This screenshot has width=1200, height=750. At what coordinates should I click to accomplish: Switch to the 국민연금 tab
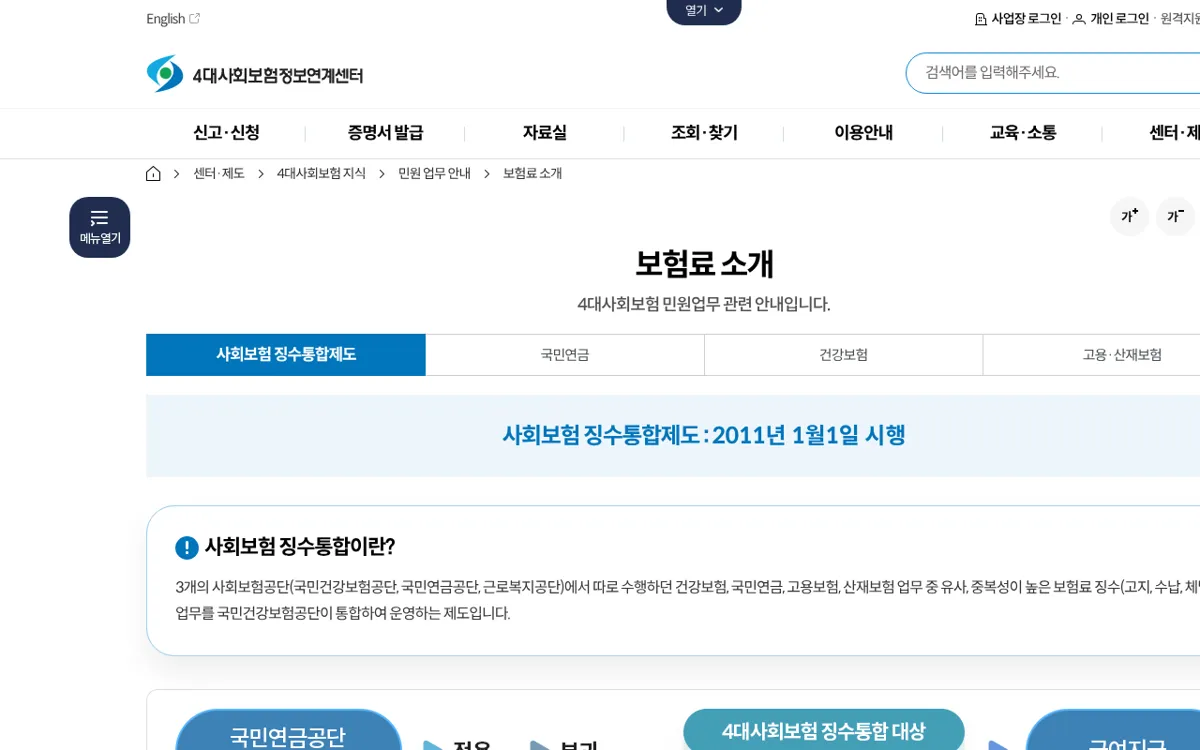pyautogui.click(x=565, y=355)
